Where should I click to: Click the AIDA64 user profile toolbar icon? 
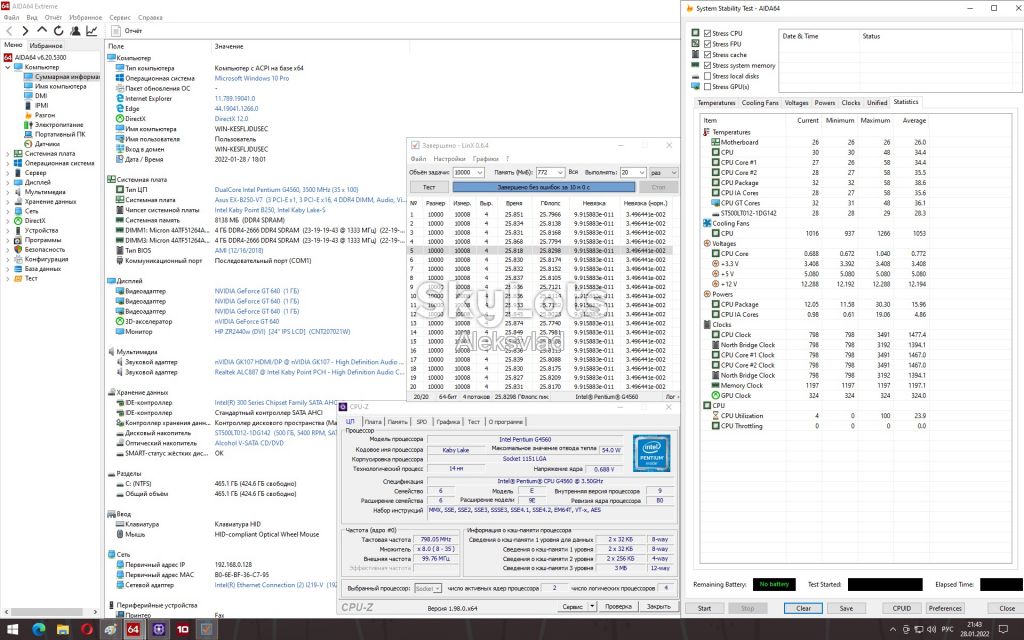(x=75, y=31)
